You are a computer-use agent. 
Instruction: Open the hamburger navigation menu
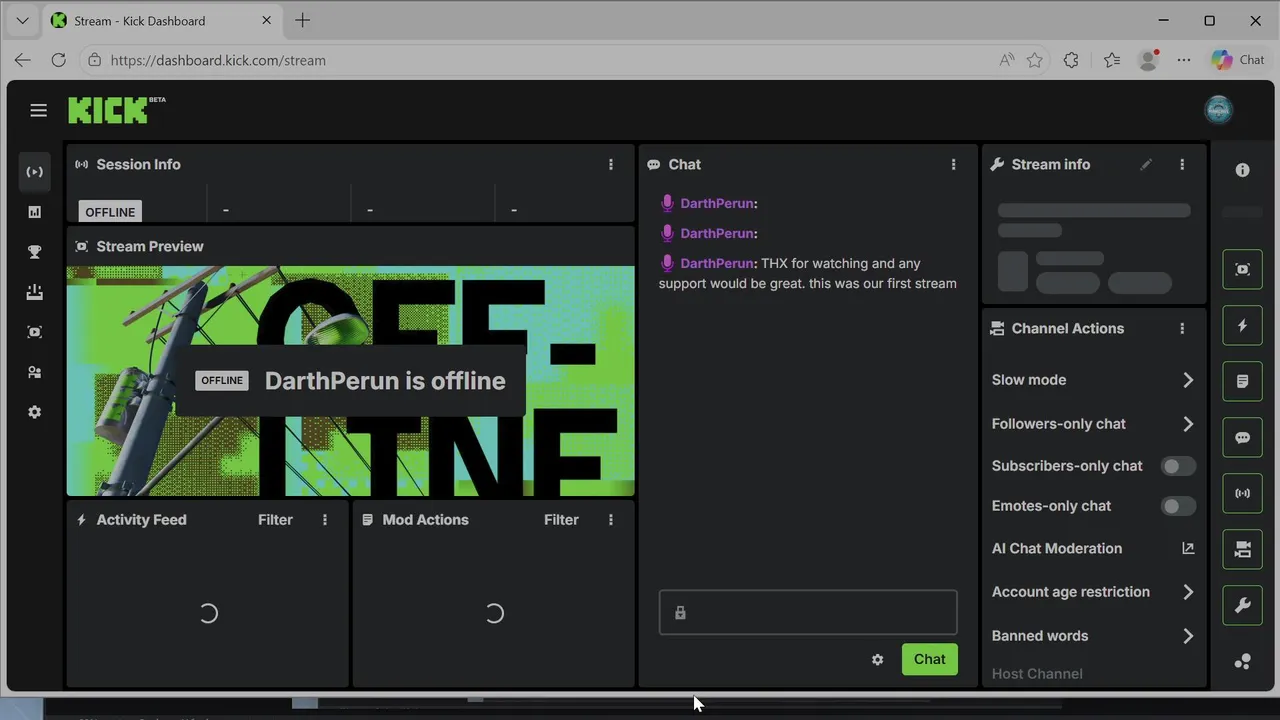(38, 111)
